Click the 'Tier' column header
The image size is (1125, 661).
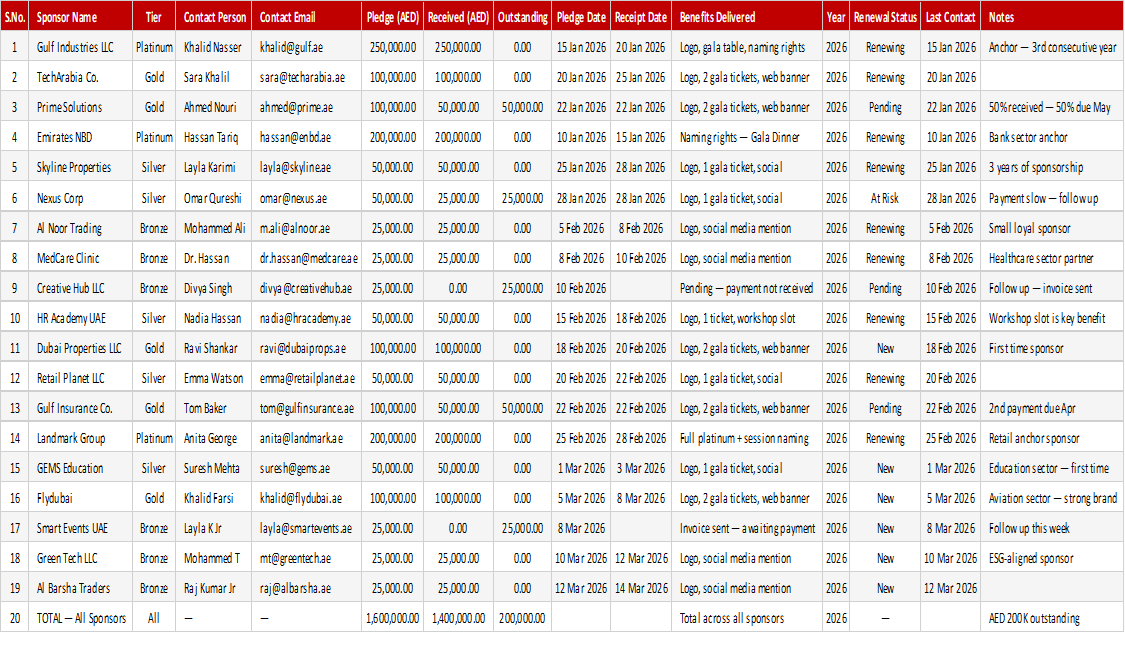[x=154, y=17]
